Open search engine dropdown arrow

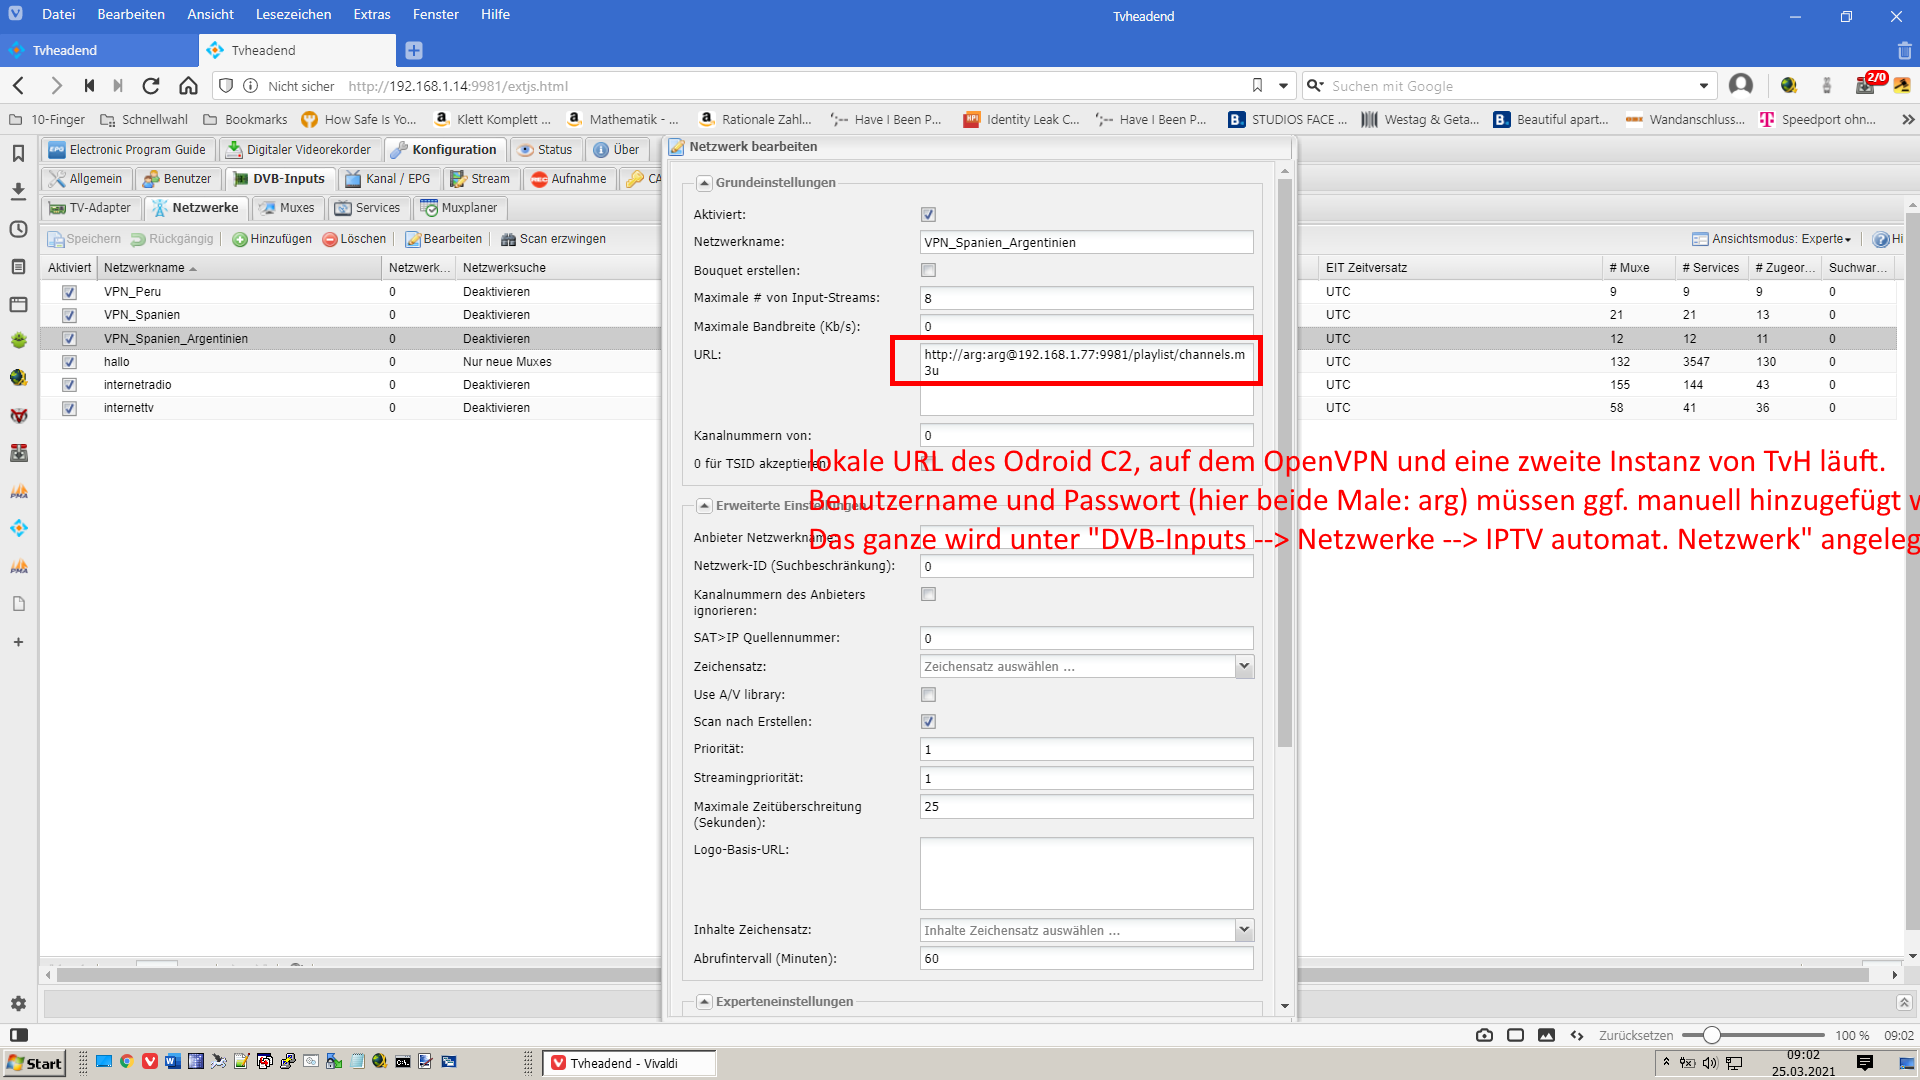tap(1703, 86)
